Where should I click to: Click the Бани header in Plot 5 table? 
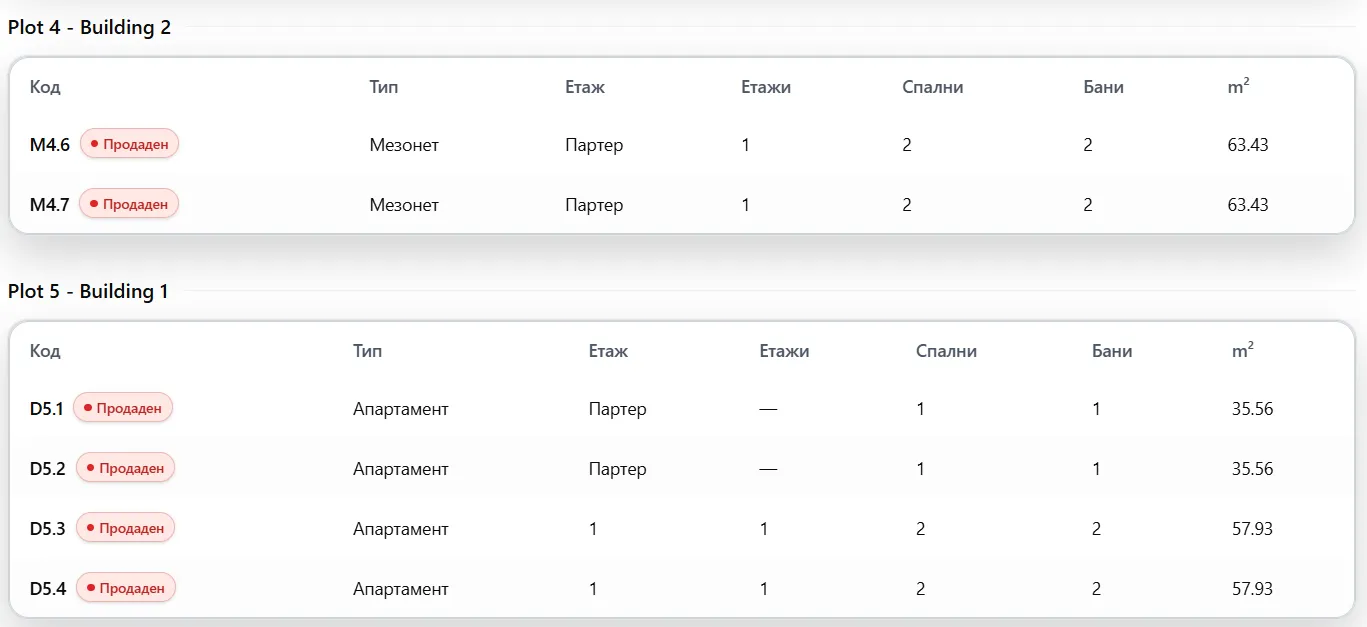coord(1112,351)
